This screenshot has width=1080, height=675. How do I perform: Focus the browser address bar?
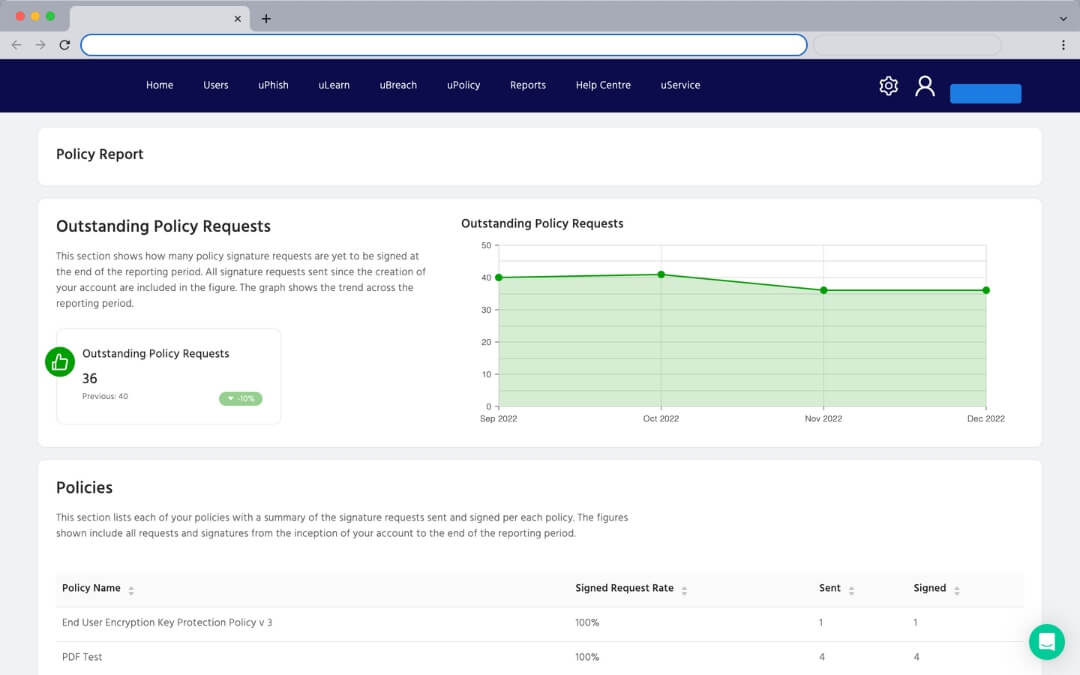443,45
